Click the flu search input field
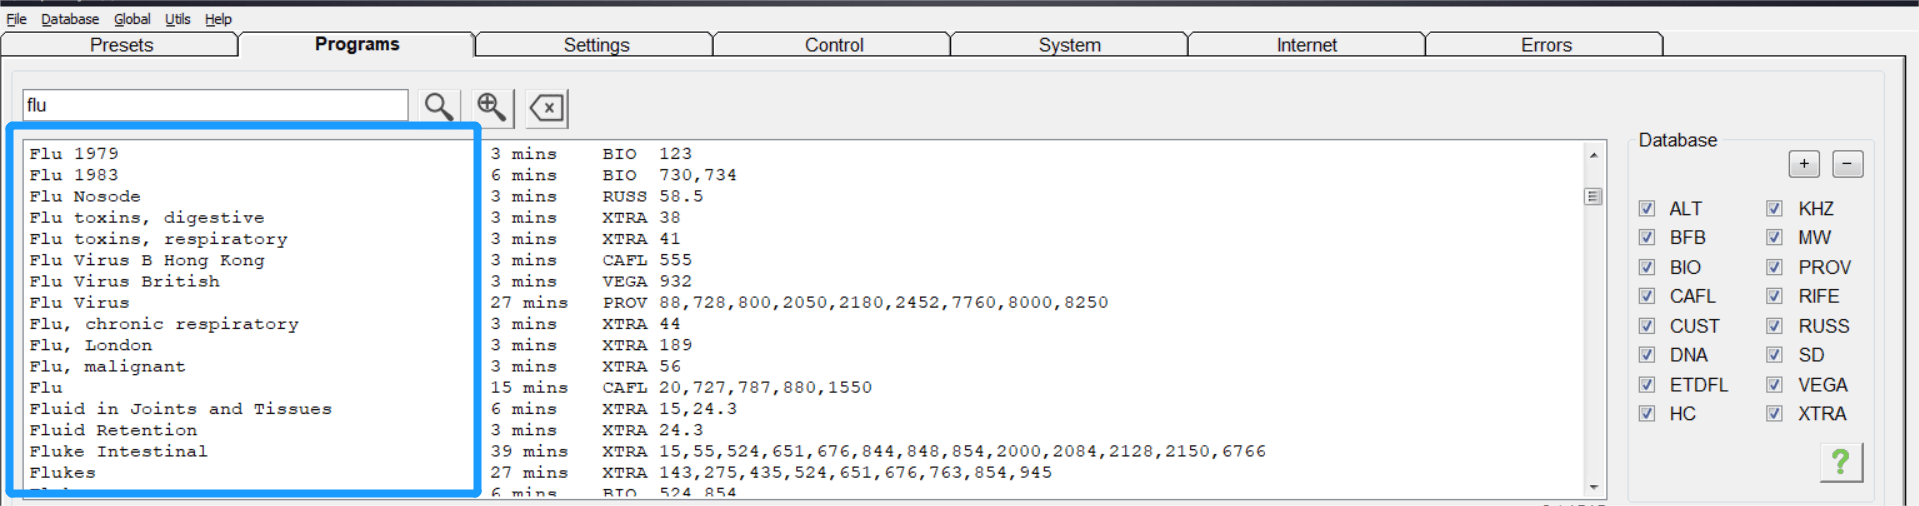This screenshot has height=506, width=1919. [x=215, y=105]
